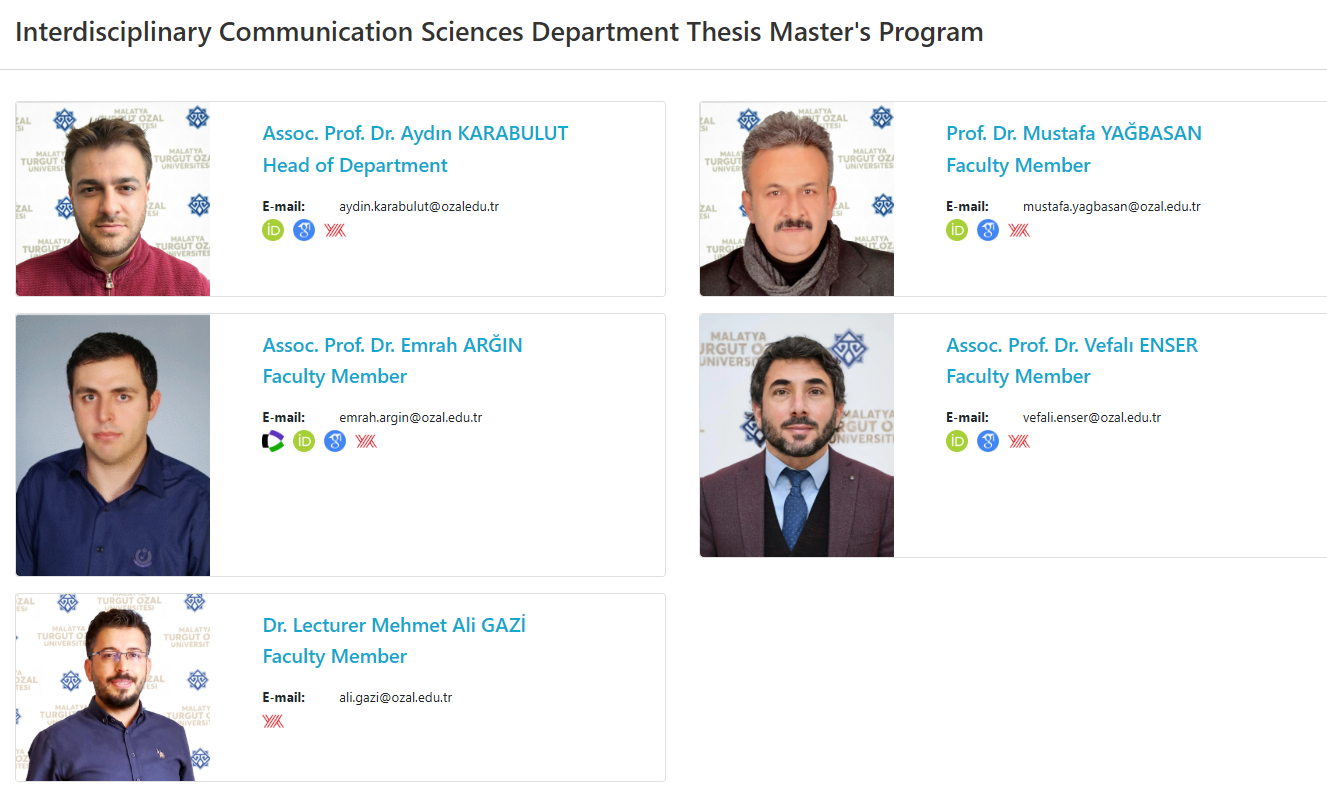Click Prof. Dr. Mustafa YAĞBASAN name link
This screenshot has width=1327, height=798.
[x=1073, y=133]
